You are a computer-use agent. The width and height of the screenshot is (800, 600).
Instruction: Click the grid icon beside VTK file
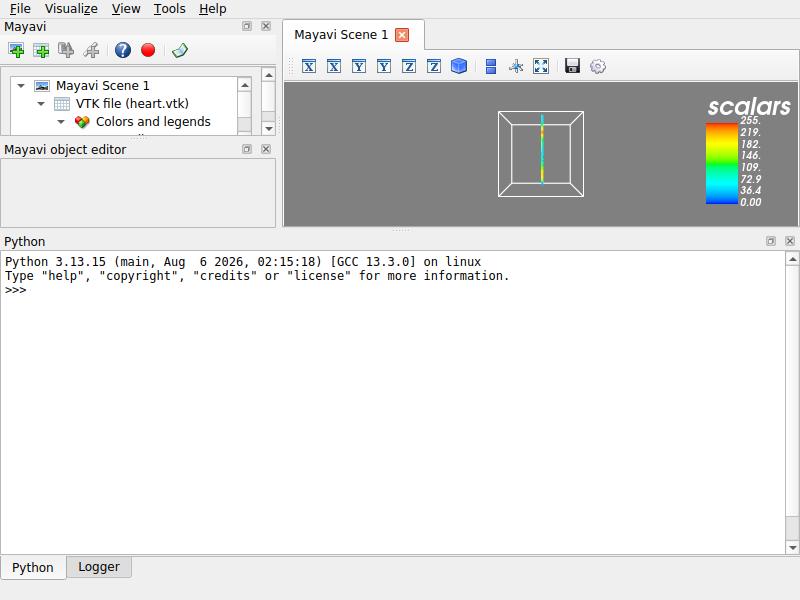coord(62,104)
